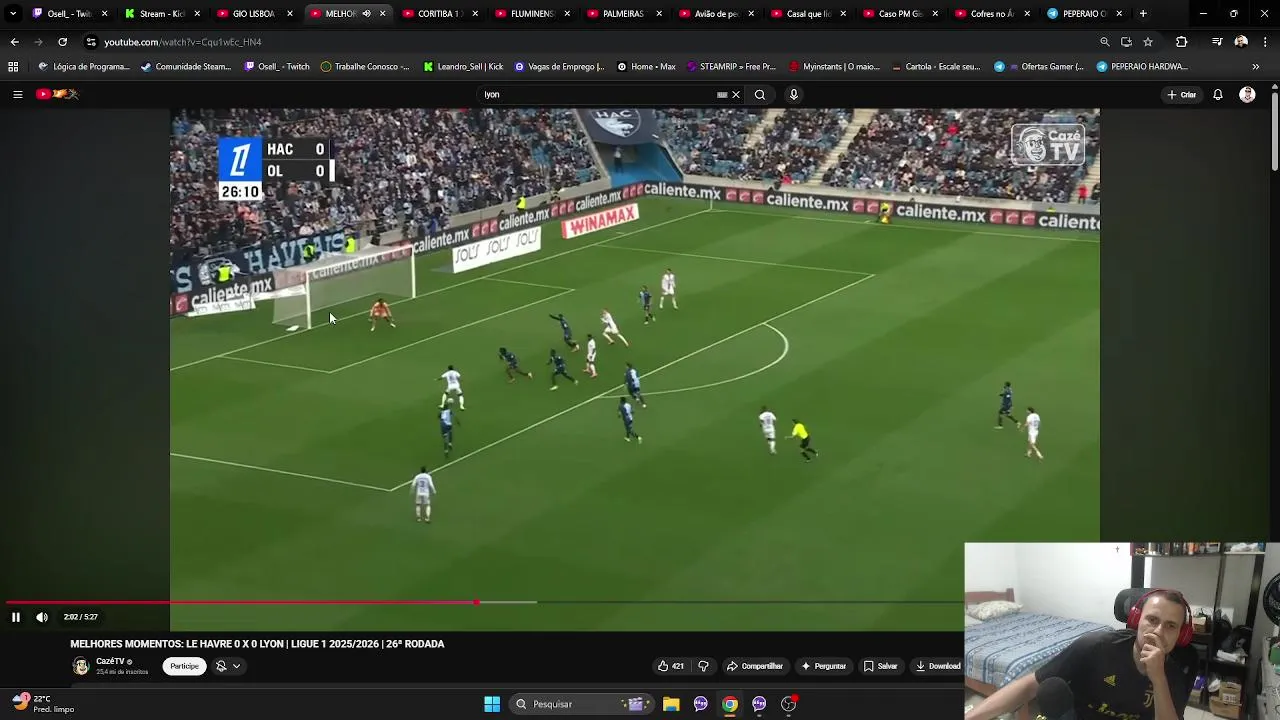This screenshot has height=720, width=1280.
Task: Open YouTube notifications bell
Action: point(1218,95)
